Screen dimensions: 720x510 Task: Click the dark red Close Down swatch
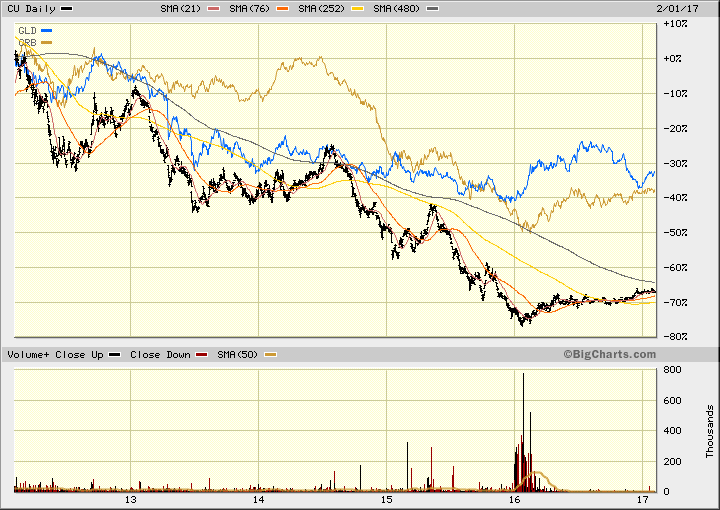point(202,355)
